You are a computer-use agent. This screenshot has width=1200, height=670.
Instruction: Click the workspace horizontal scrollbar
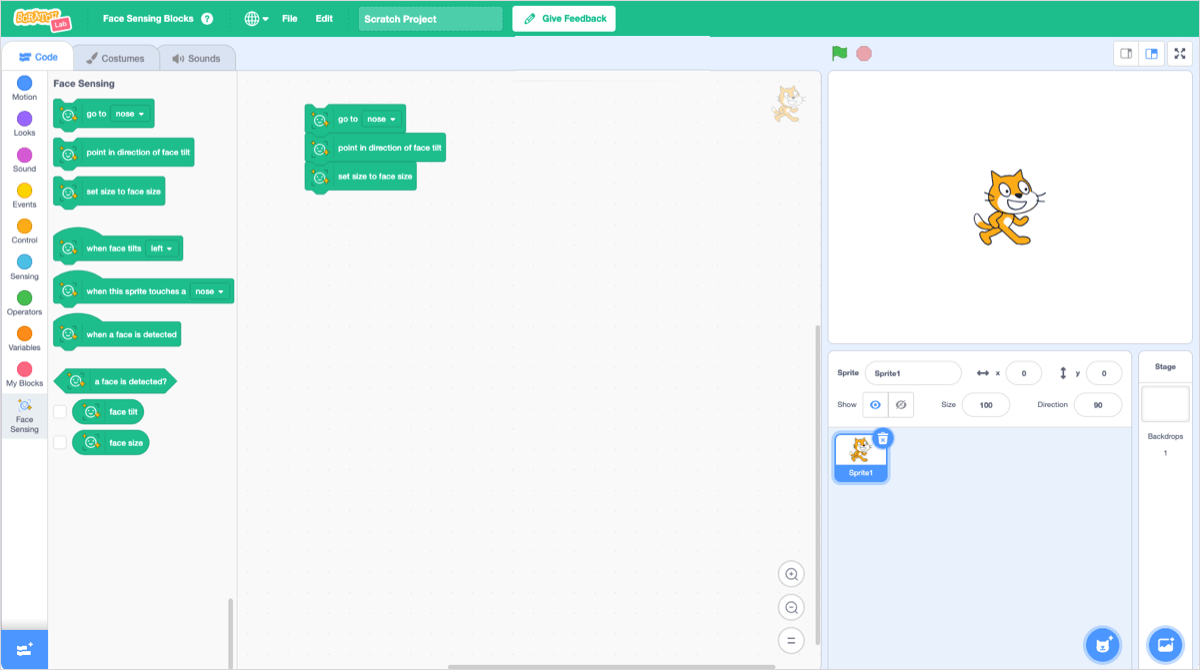(x=612, y=666)
